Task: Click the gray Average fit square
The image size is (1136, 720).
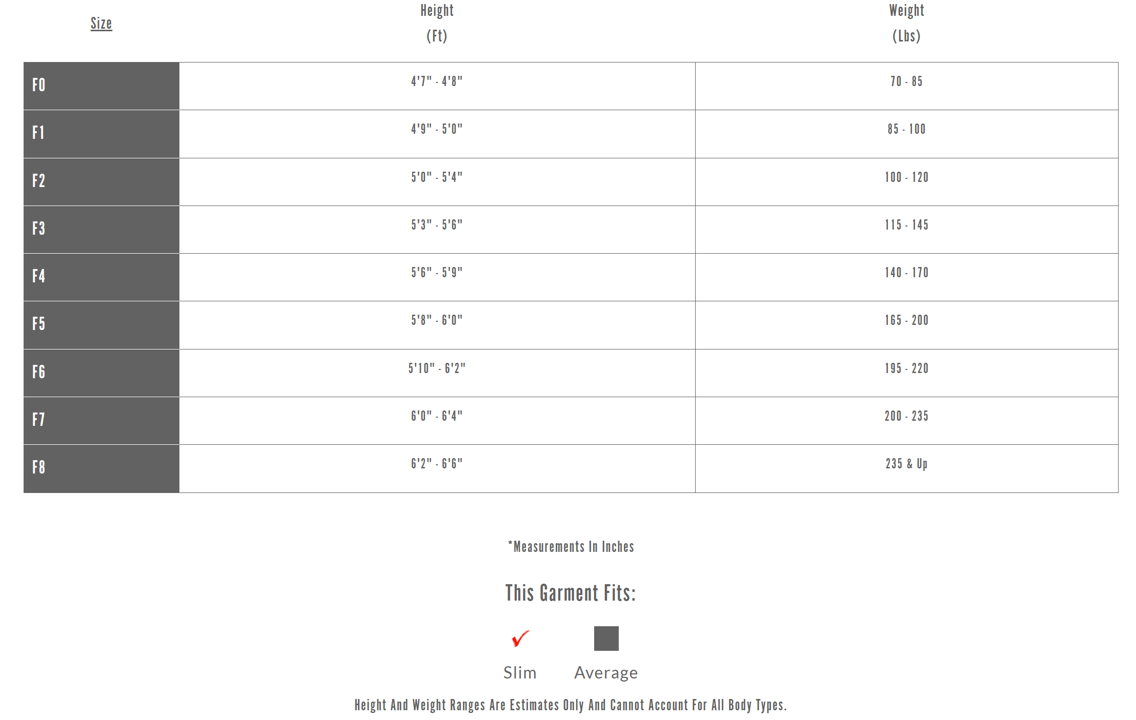Action: point(606,638)
